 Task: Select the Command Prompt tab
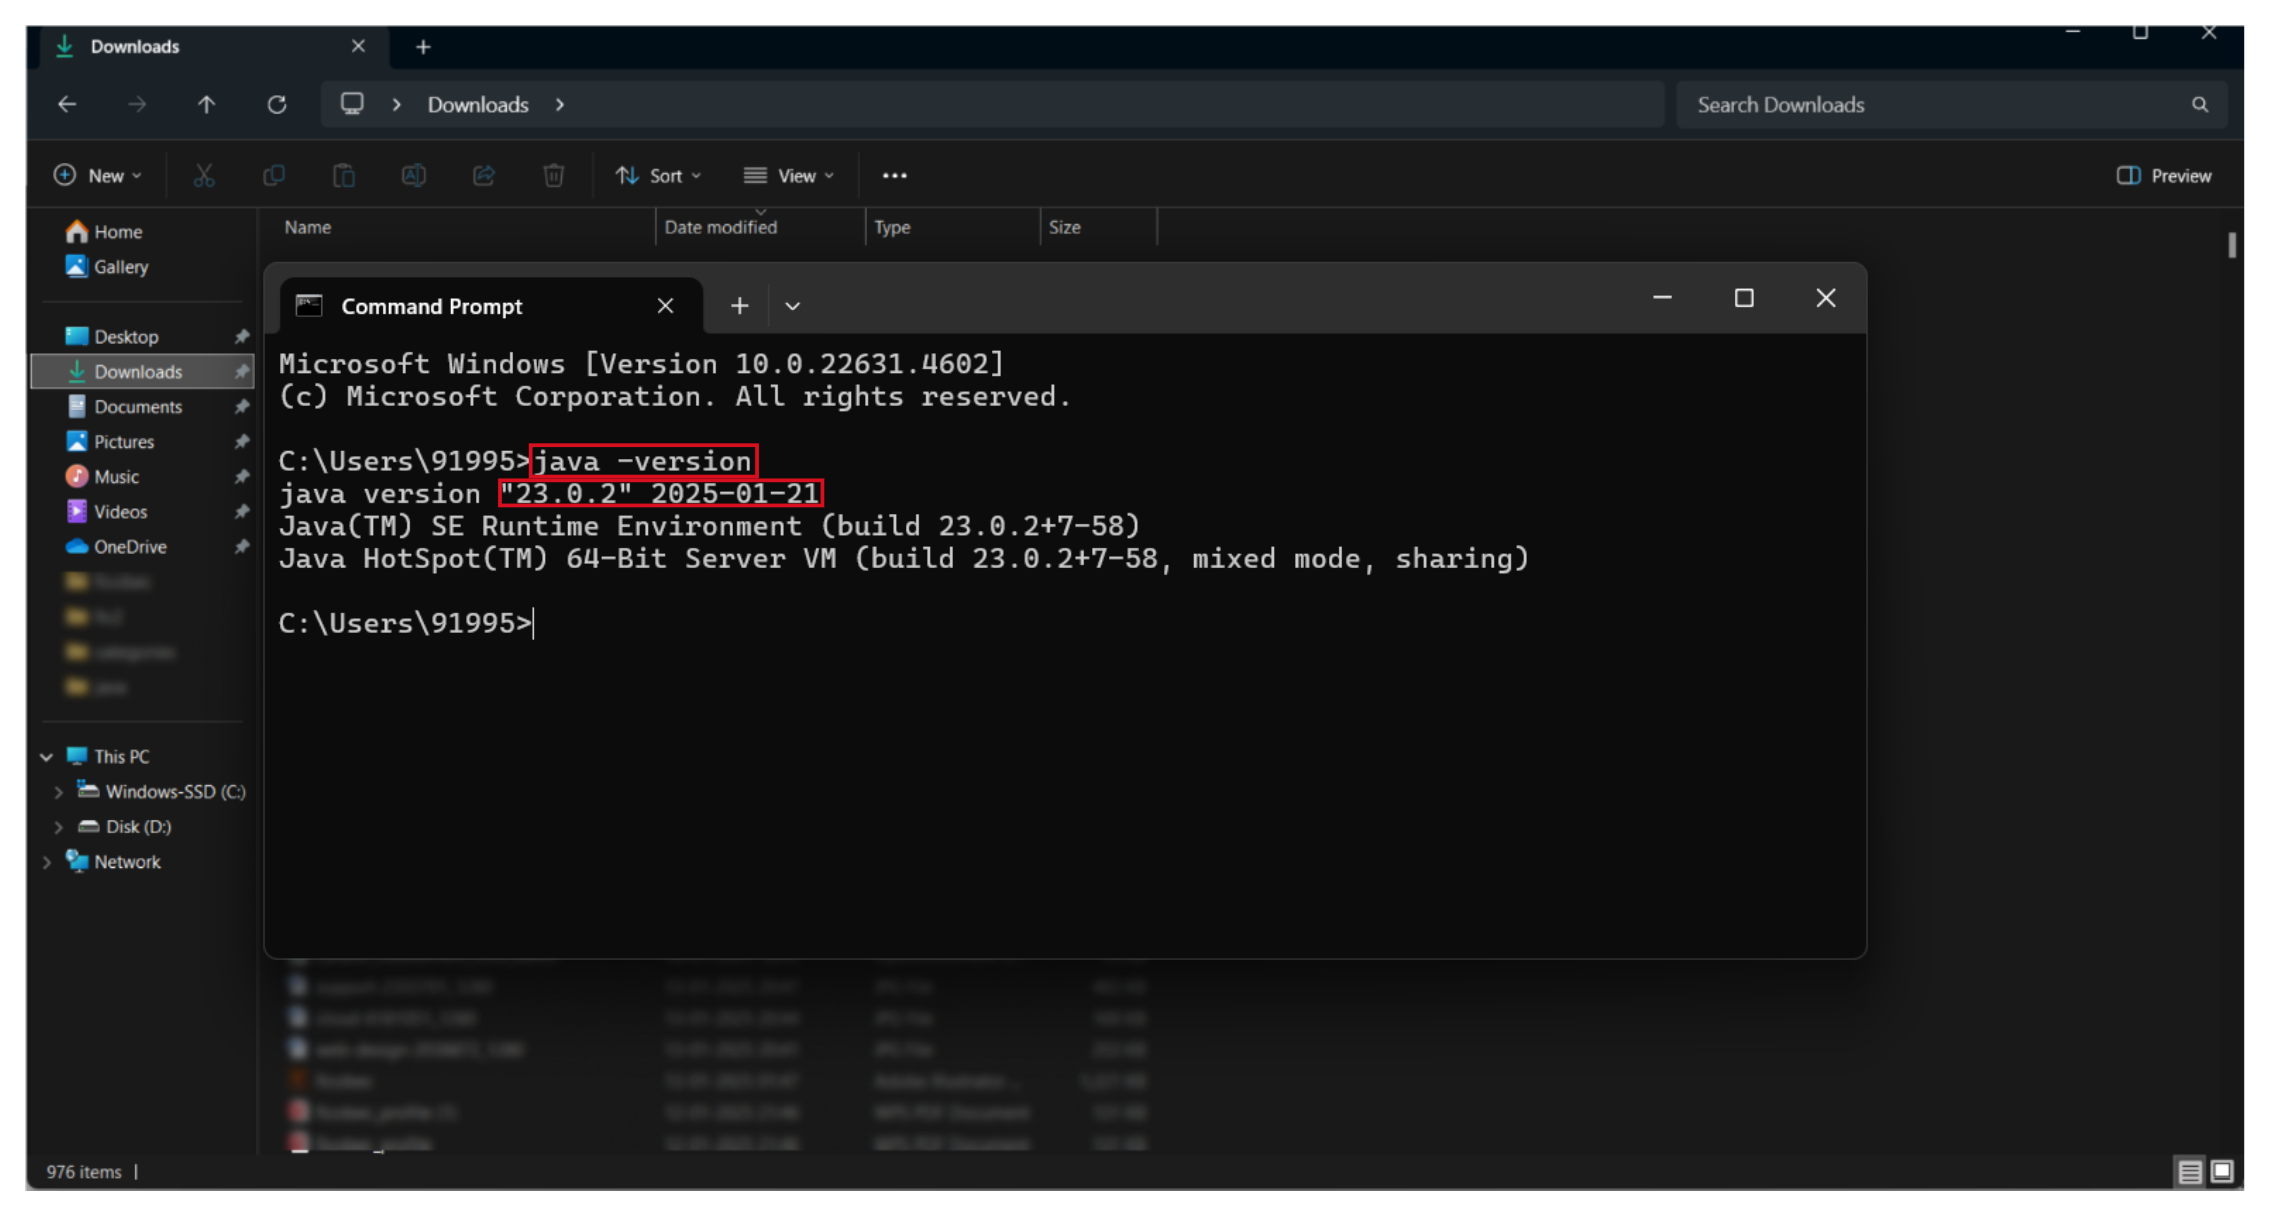[x=491, y=306]
